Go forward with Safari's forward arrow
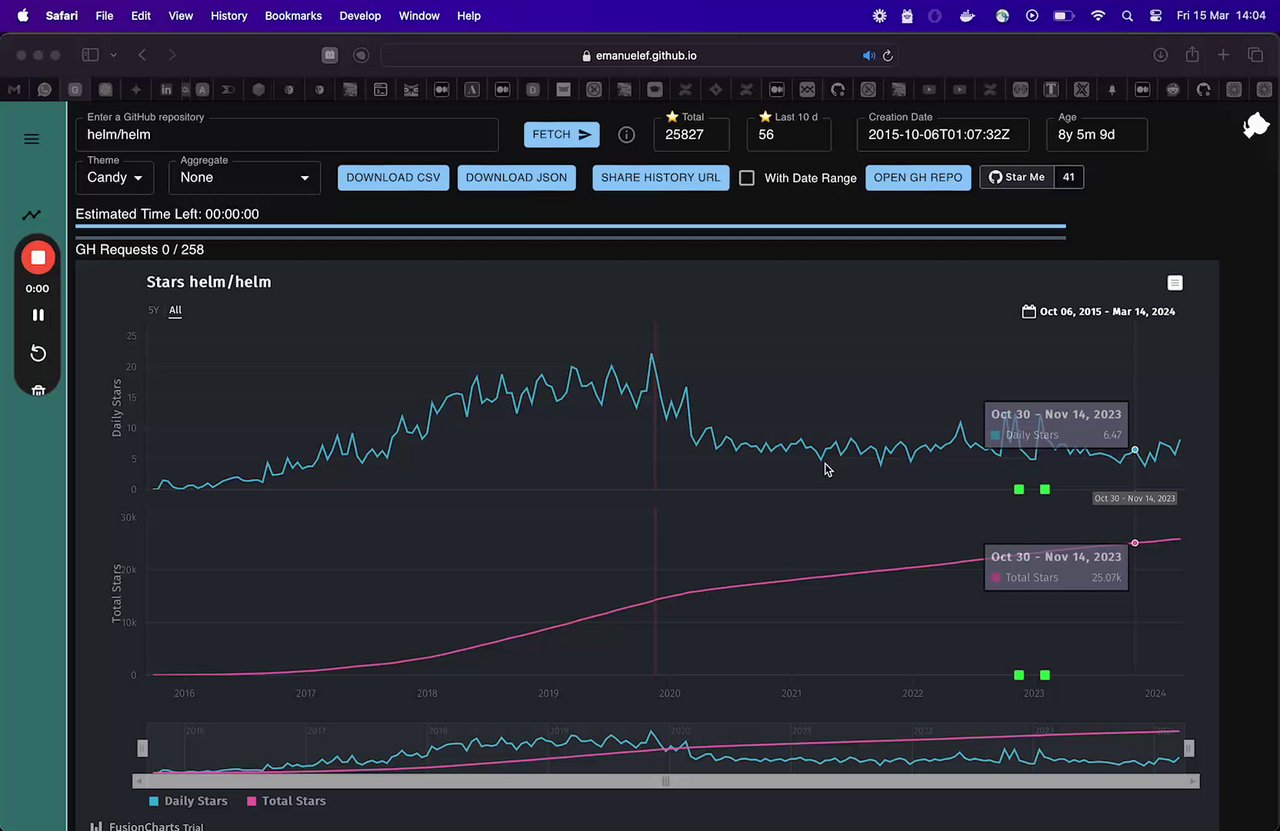 point(172,56)
